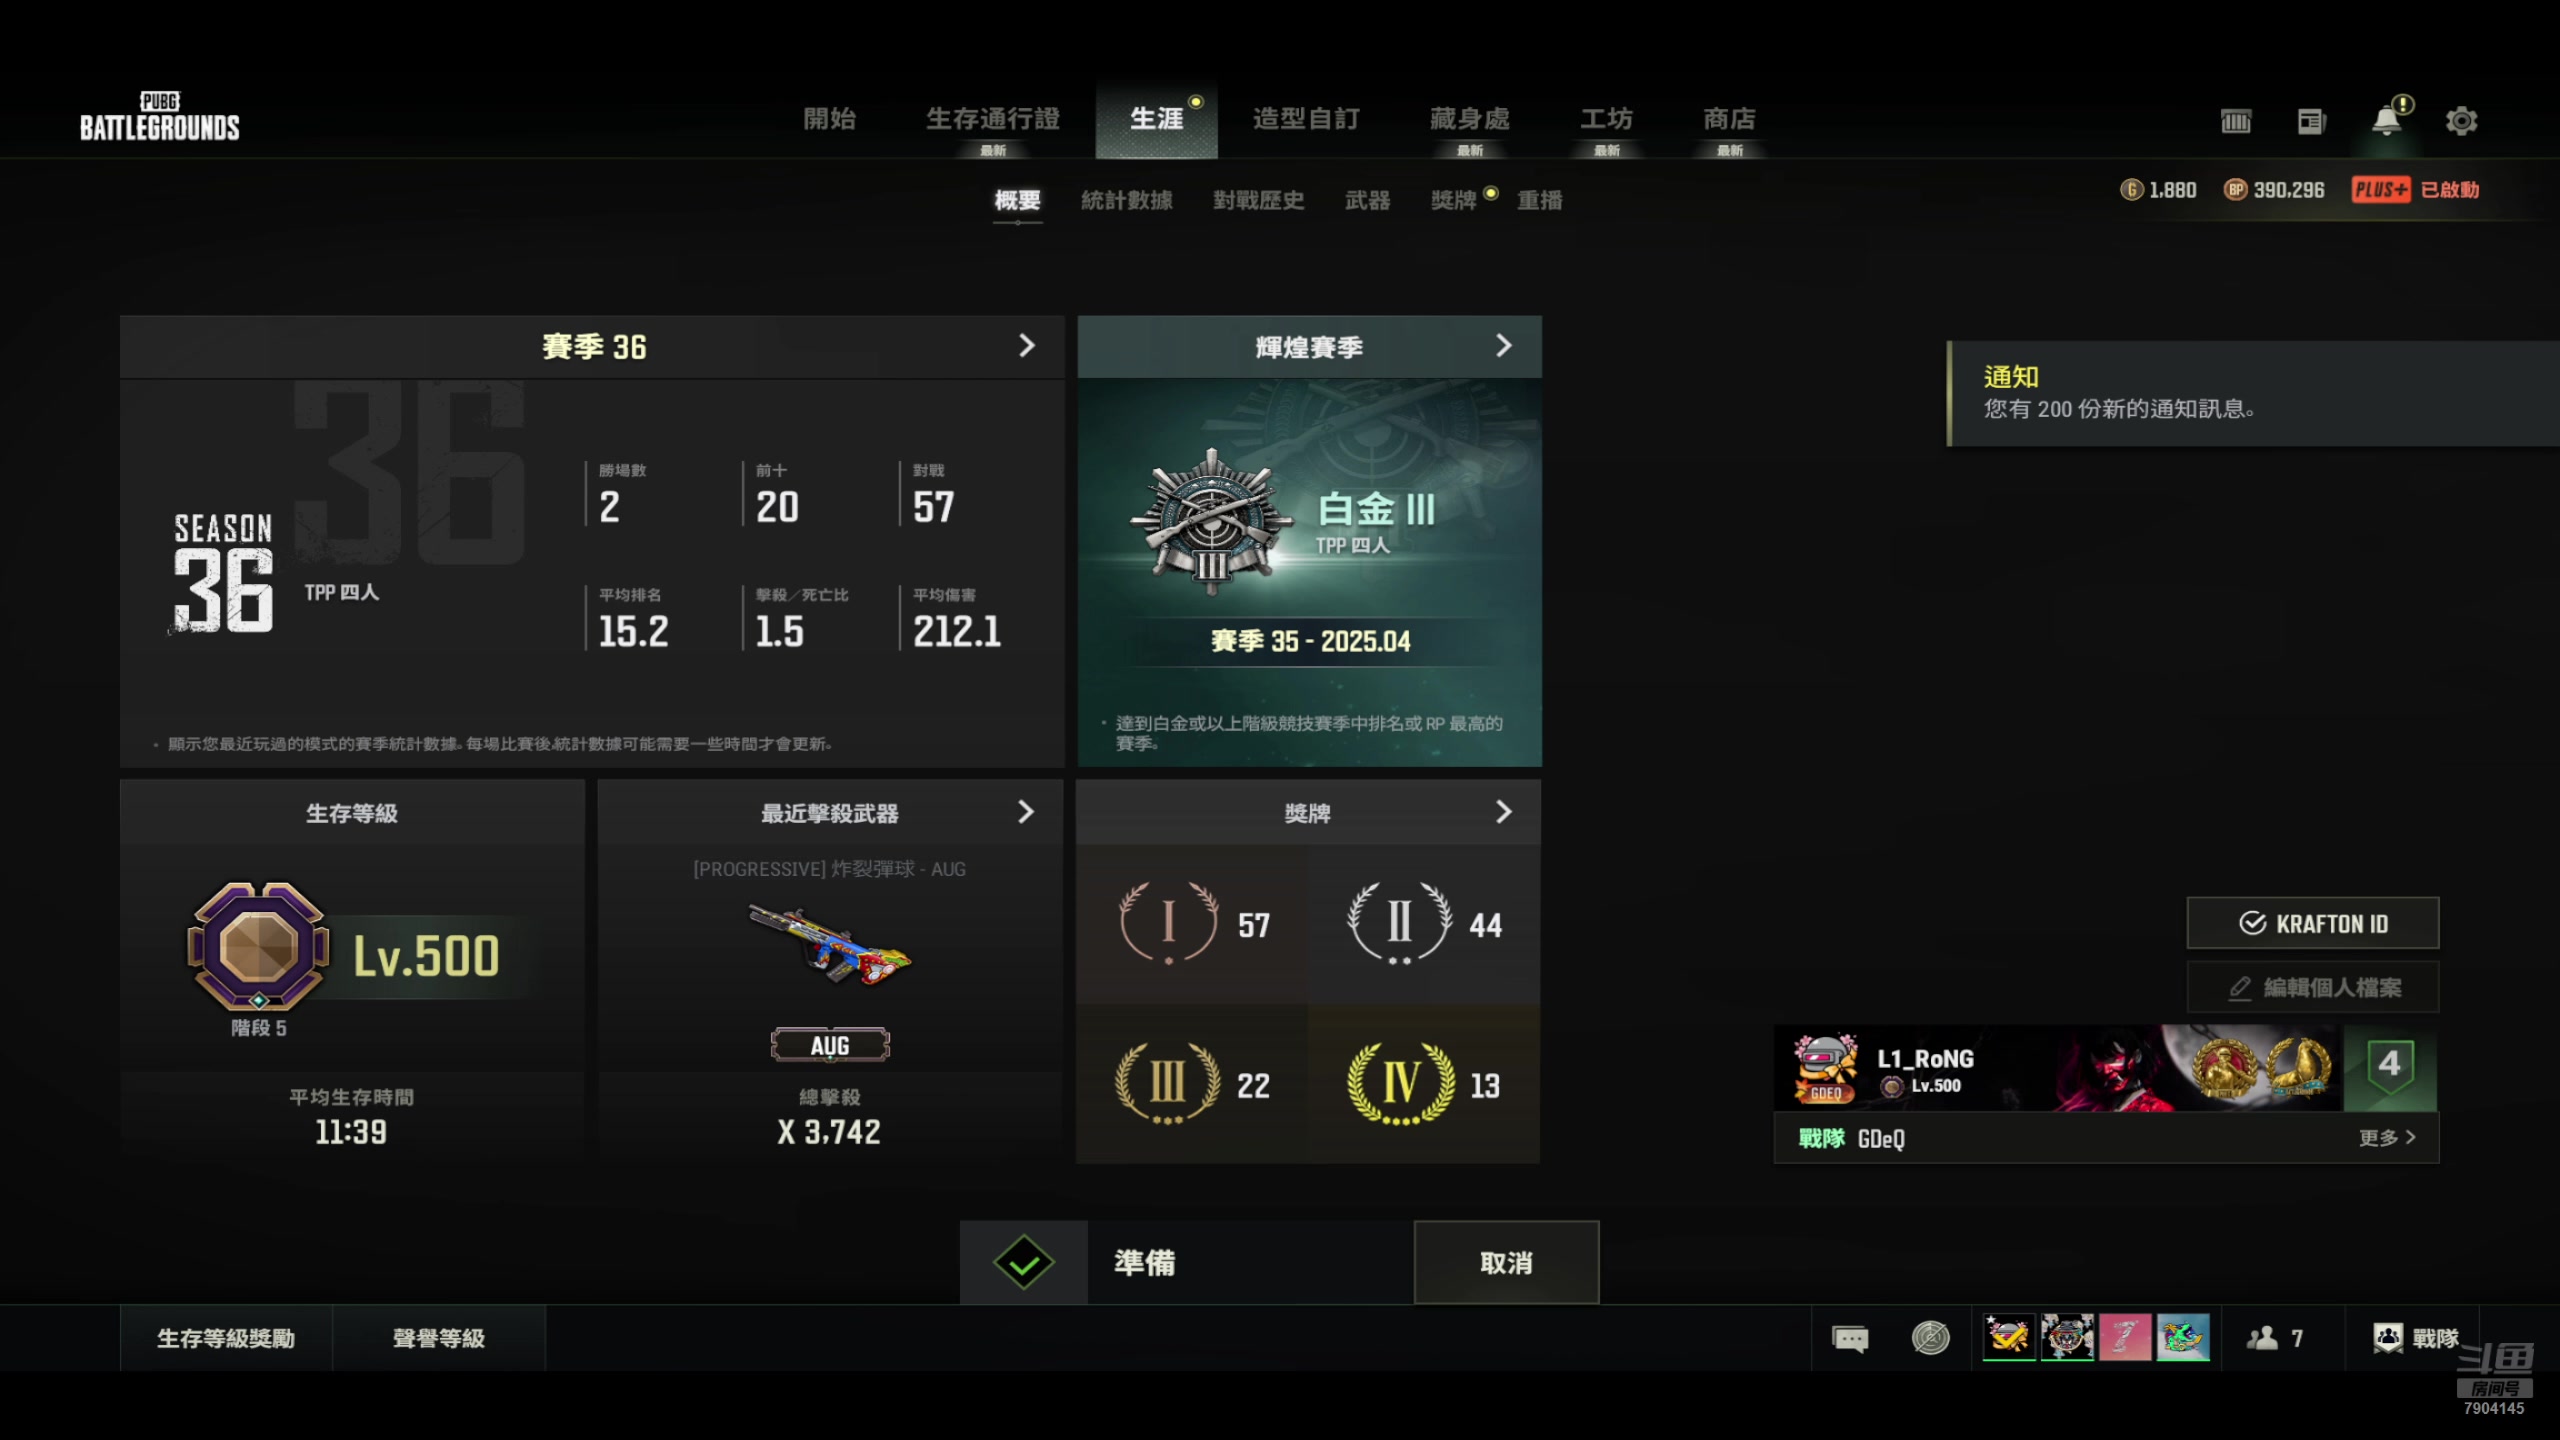Screen dimensions: 2560x1440
Task: Toggle the green 準備 ready checkmark
Action: [1024, 1262]
